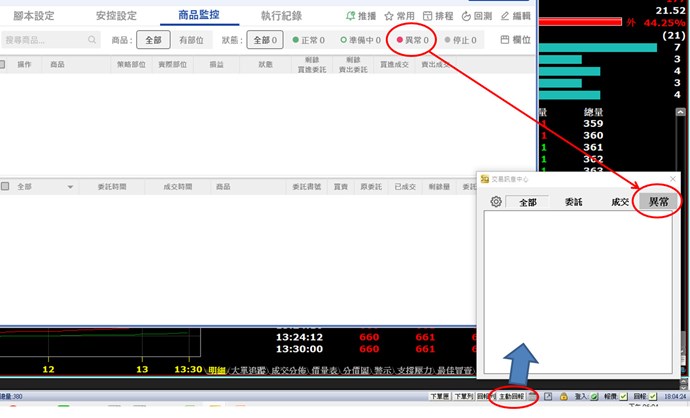Image resolution: width=690 pixels, height=418 pixels.
Task: Filter by 正常 0 status
Action: pos(308,40)
